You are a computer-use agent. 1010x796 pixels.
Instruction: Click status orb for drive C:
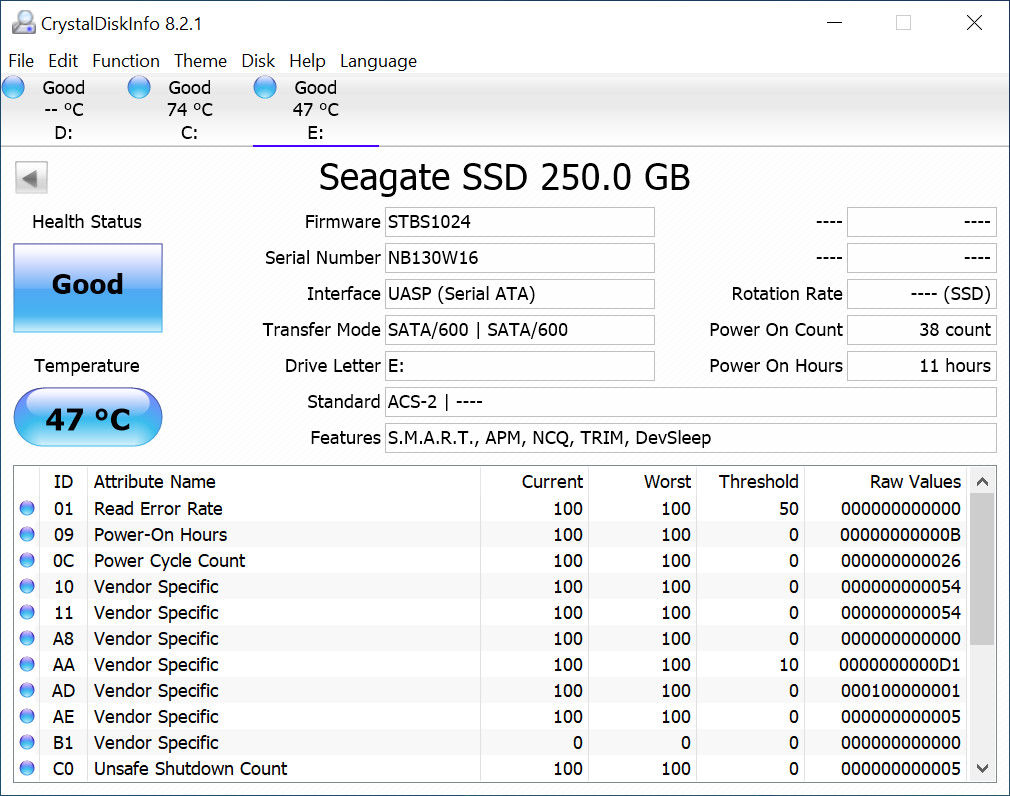(139, 87)
